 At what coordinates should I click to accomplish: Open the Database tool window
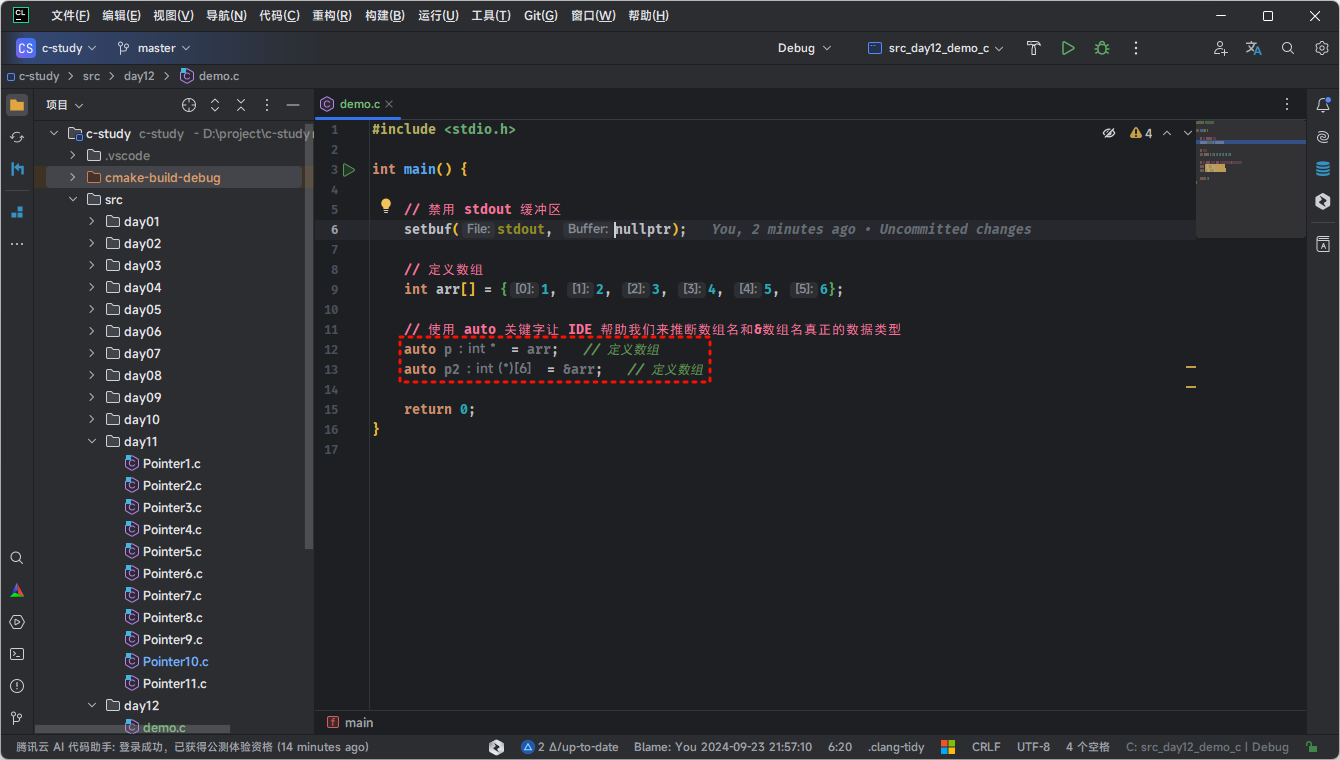1322,169
